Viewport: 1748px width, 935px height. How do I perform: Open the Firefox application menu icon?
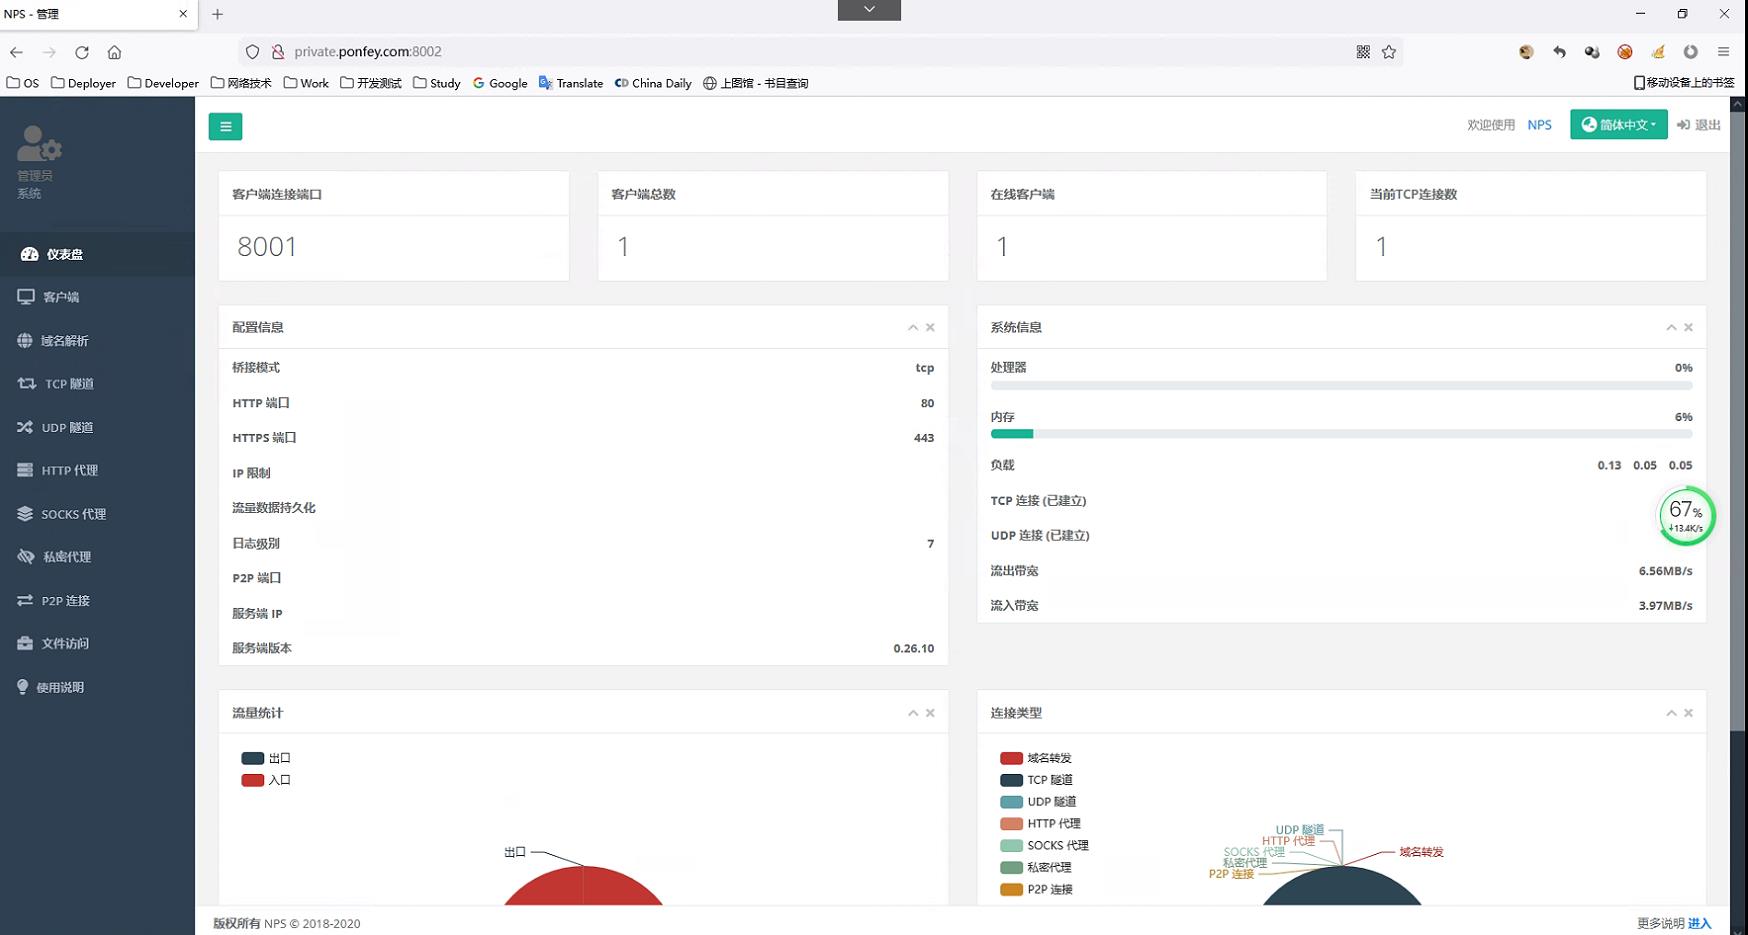pos(1723,52)
